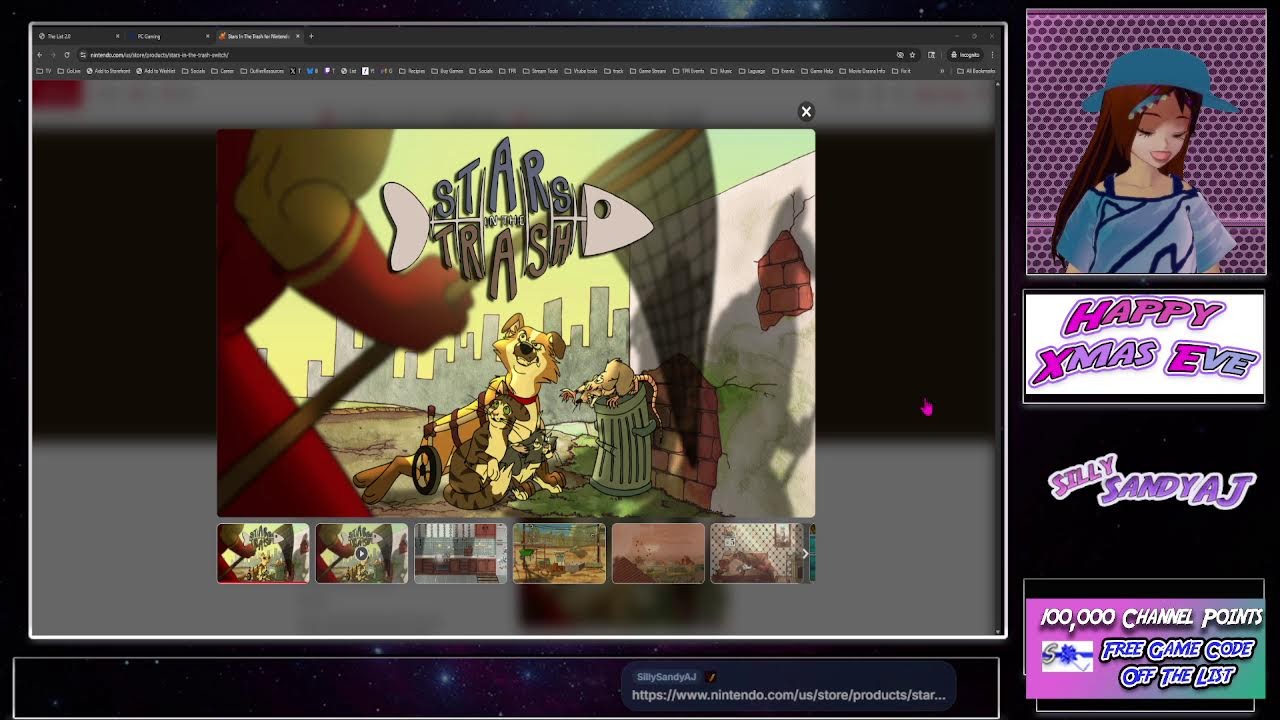Expand the hidden bookmarks overflow chevron

943,71
